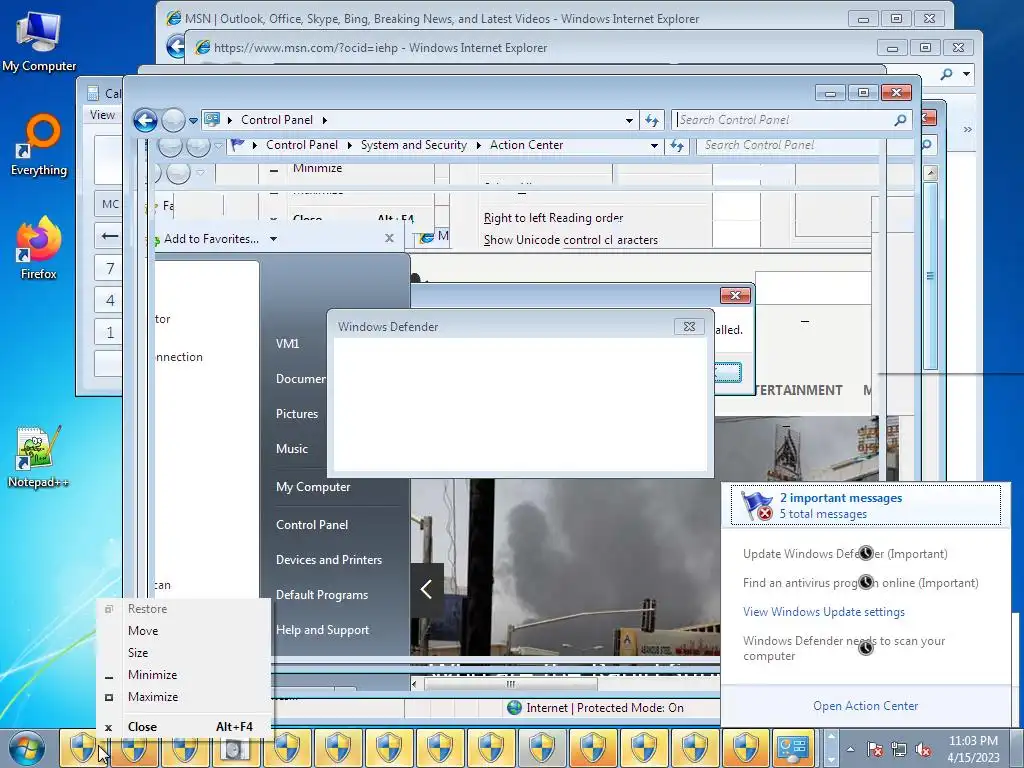Open the Internet Explorer search provider dropdown
Image resolution: width=1024 pixels, height=768 pixels.
tap(967, 74)
